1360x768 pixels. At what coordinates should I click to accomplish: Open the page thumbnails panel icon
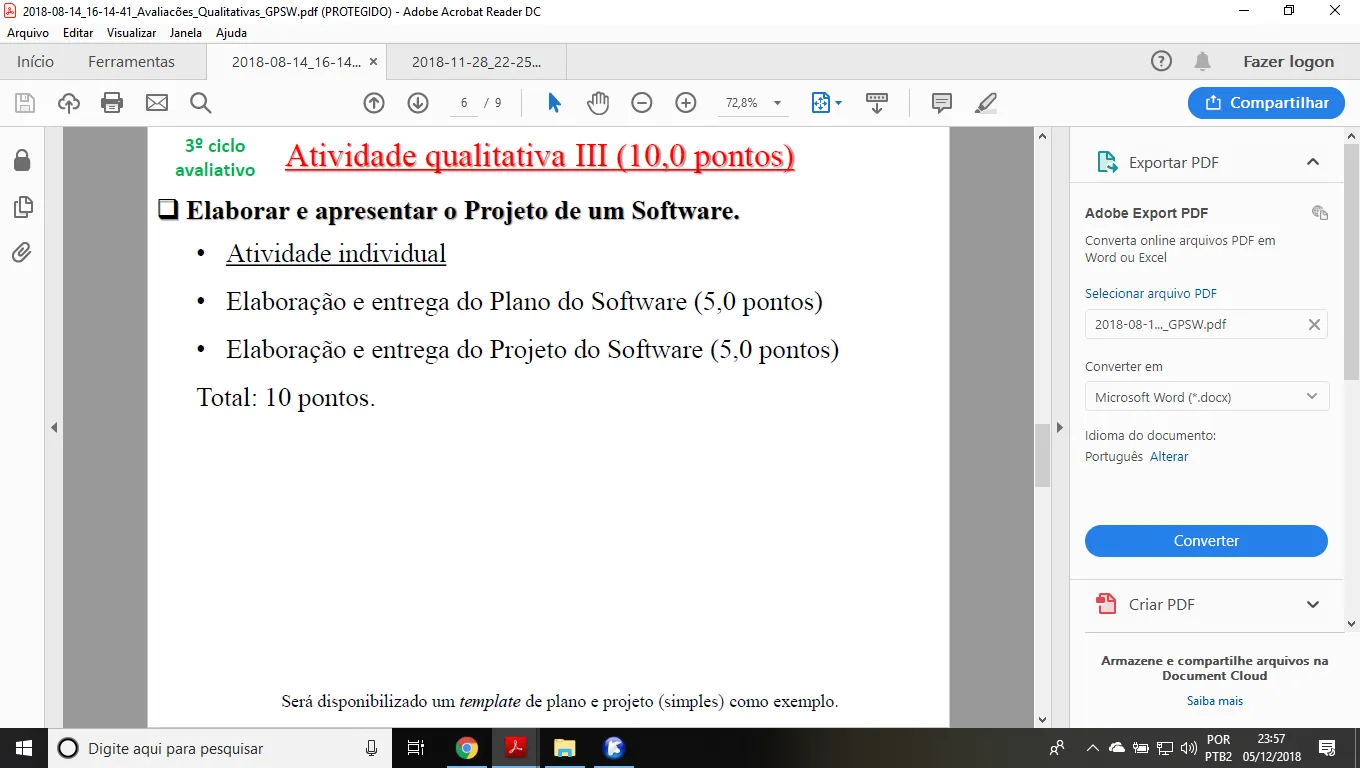click(x=22, y=207)
